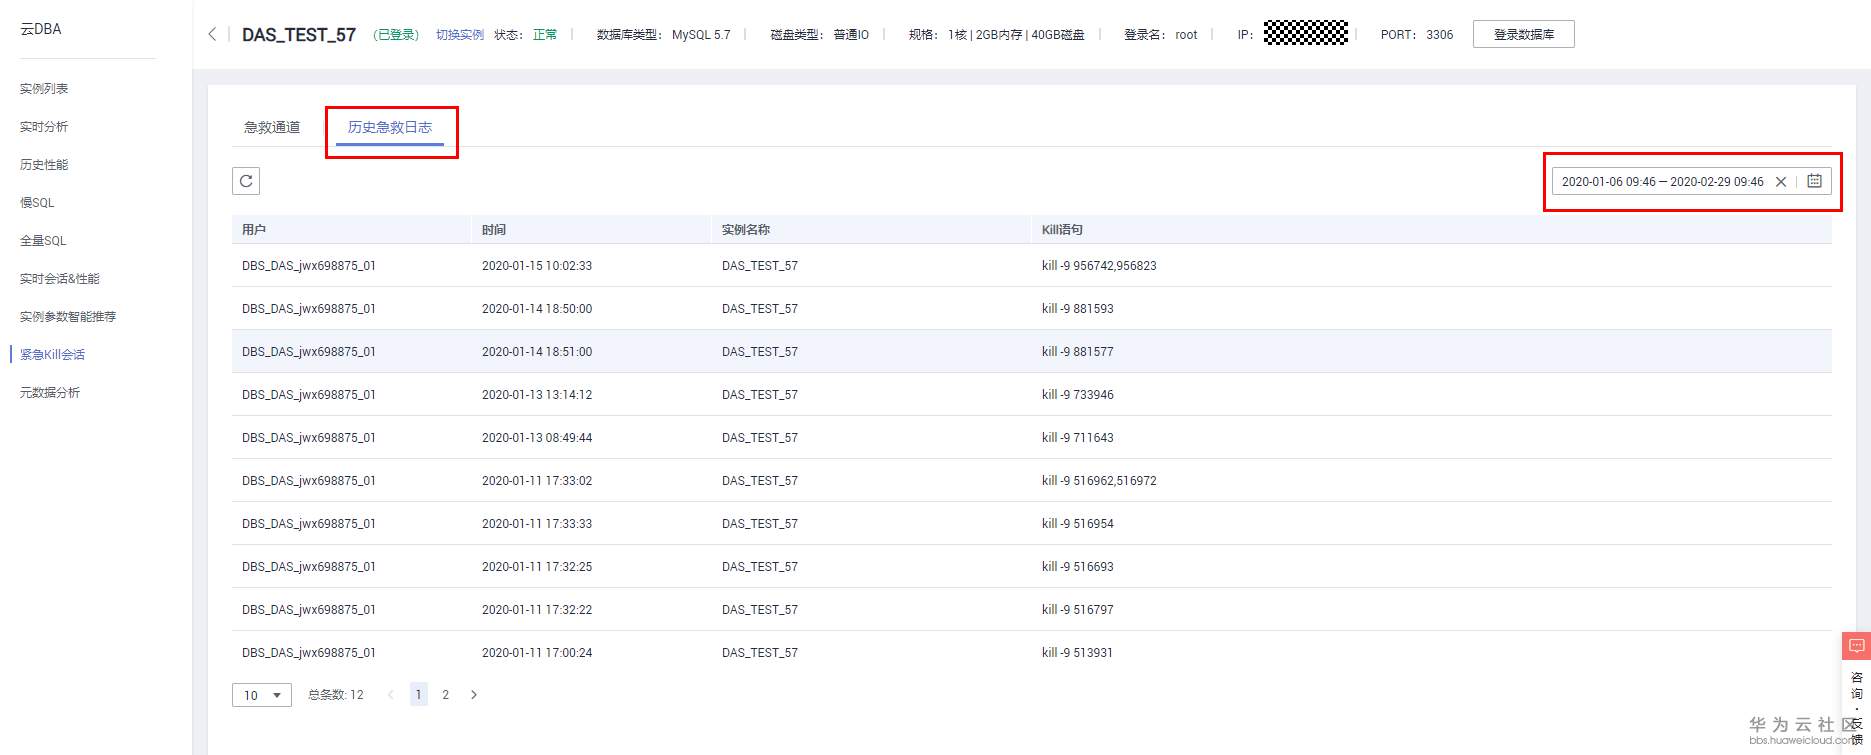Viewport: 1871px width, 755px height.
Task: Click the timestamp 2020-01-15 10:02:33
Action: click(537, 266)
